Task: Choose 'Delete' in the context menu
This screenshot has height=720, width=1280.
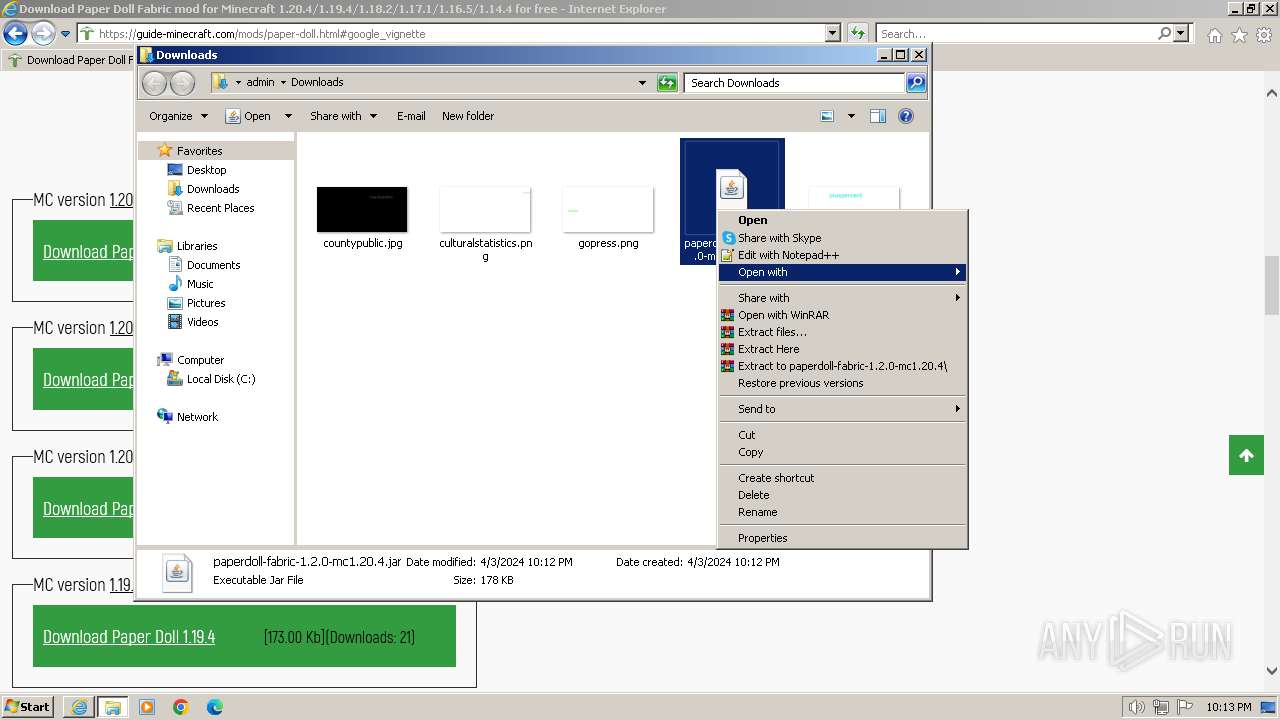Action: pyautogui.click(x=842, y=495)
